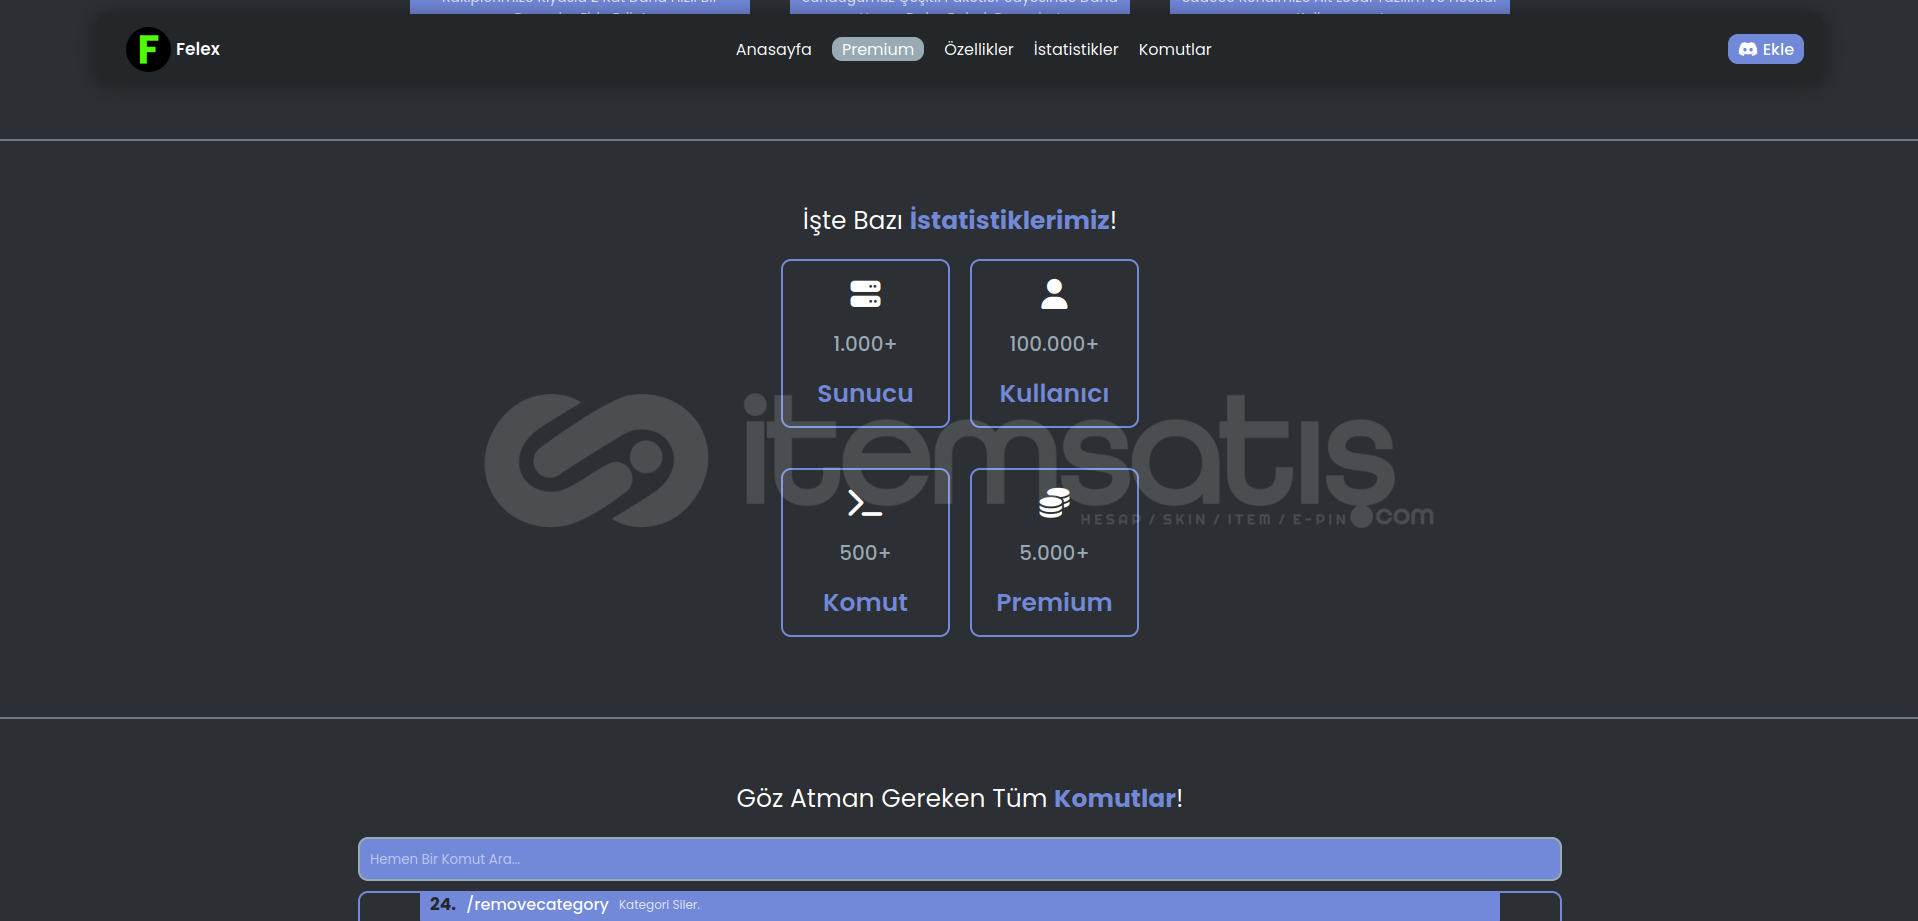The height and width of the screenshot is (921, 1918).
Task: Click the 1.000+ value text
Action: [x=865, y=344]
